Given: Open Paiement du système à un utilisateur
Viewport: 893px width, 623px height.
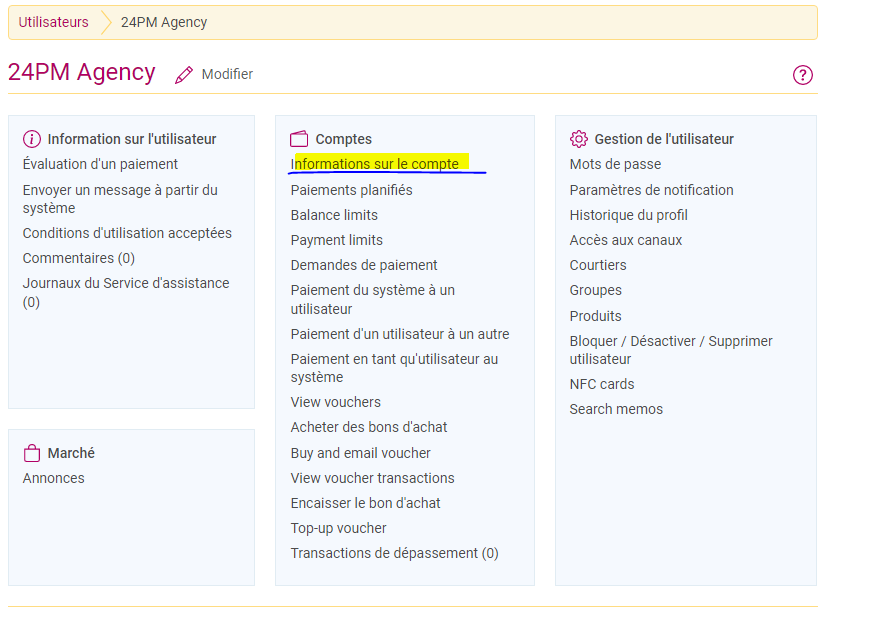Looking at the screenshot, I should point(372,300).
